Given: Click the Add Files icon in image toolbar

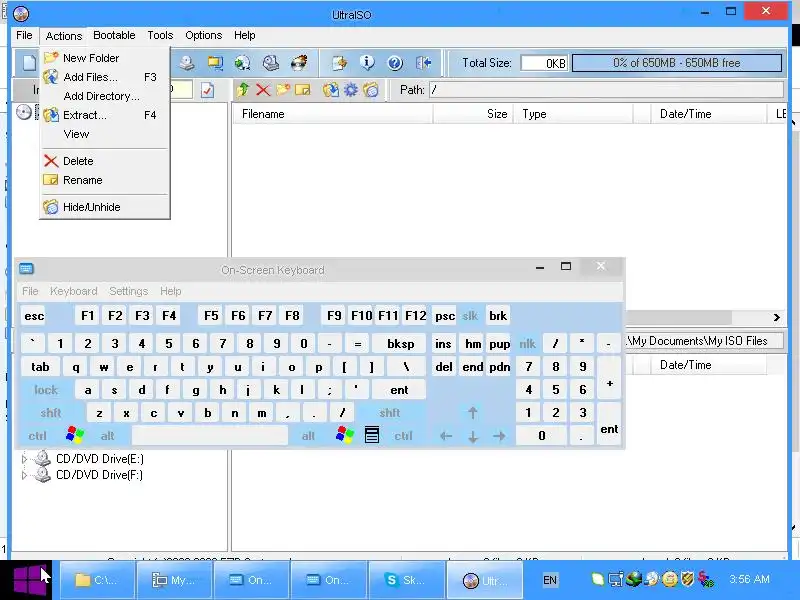Looking at the screenshot, I should tap(331, 90).
